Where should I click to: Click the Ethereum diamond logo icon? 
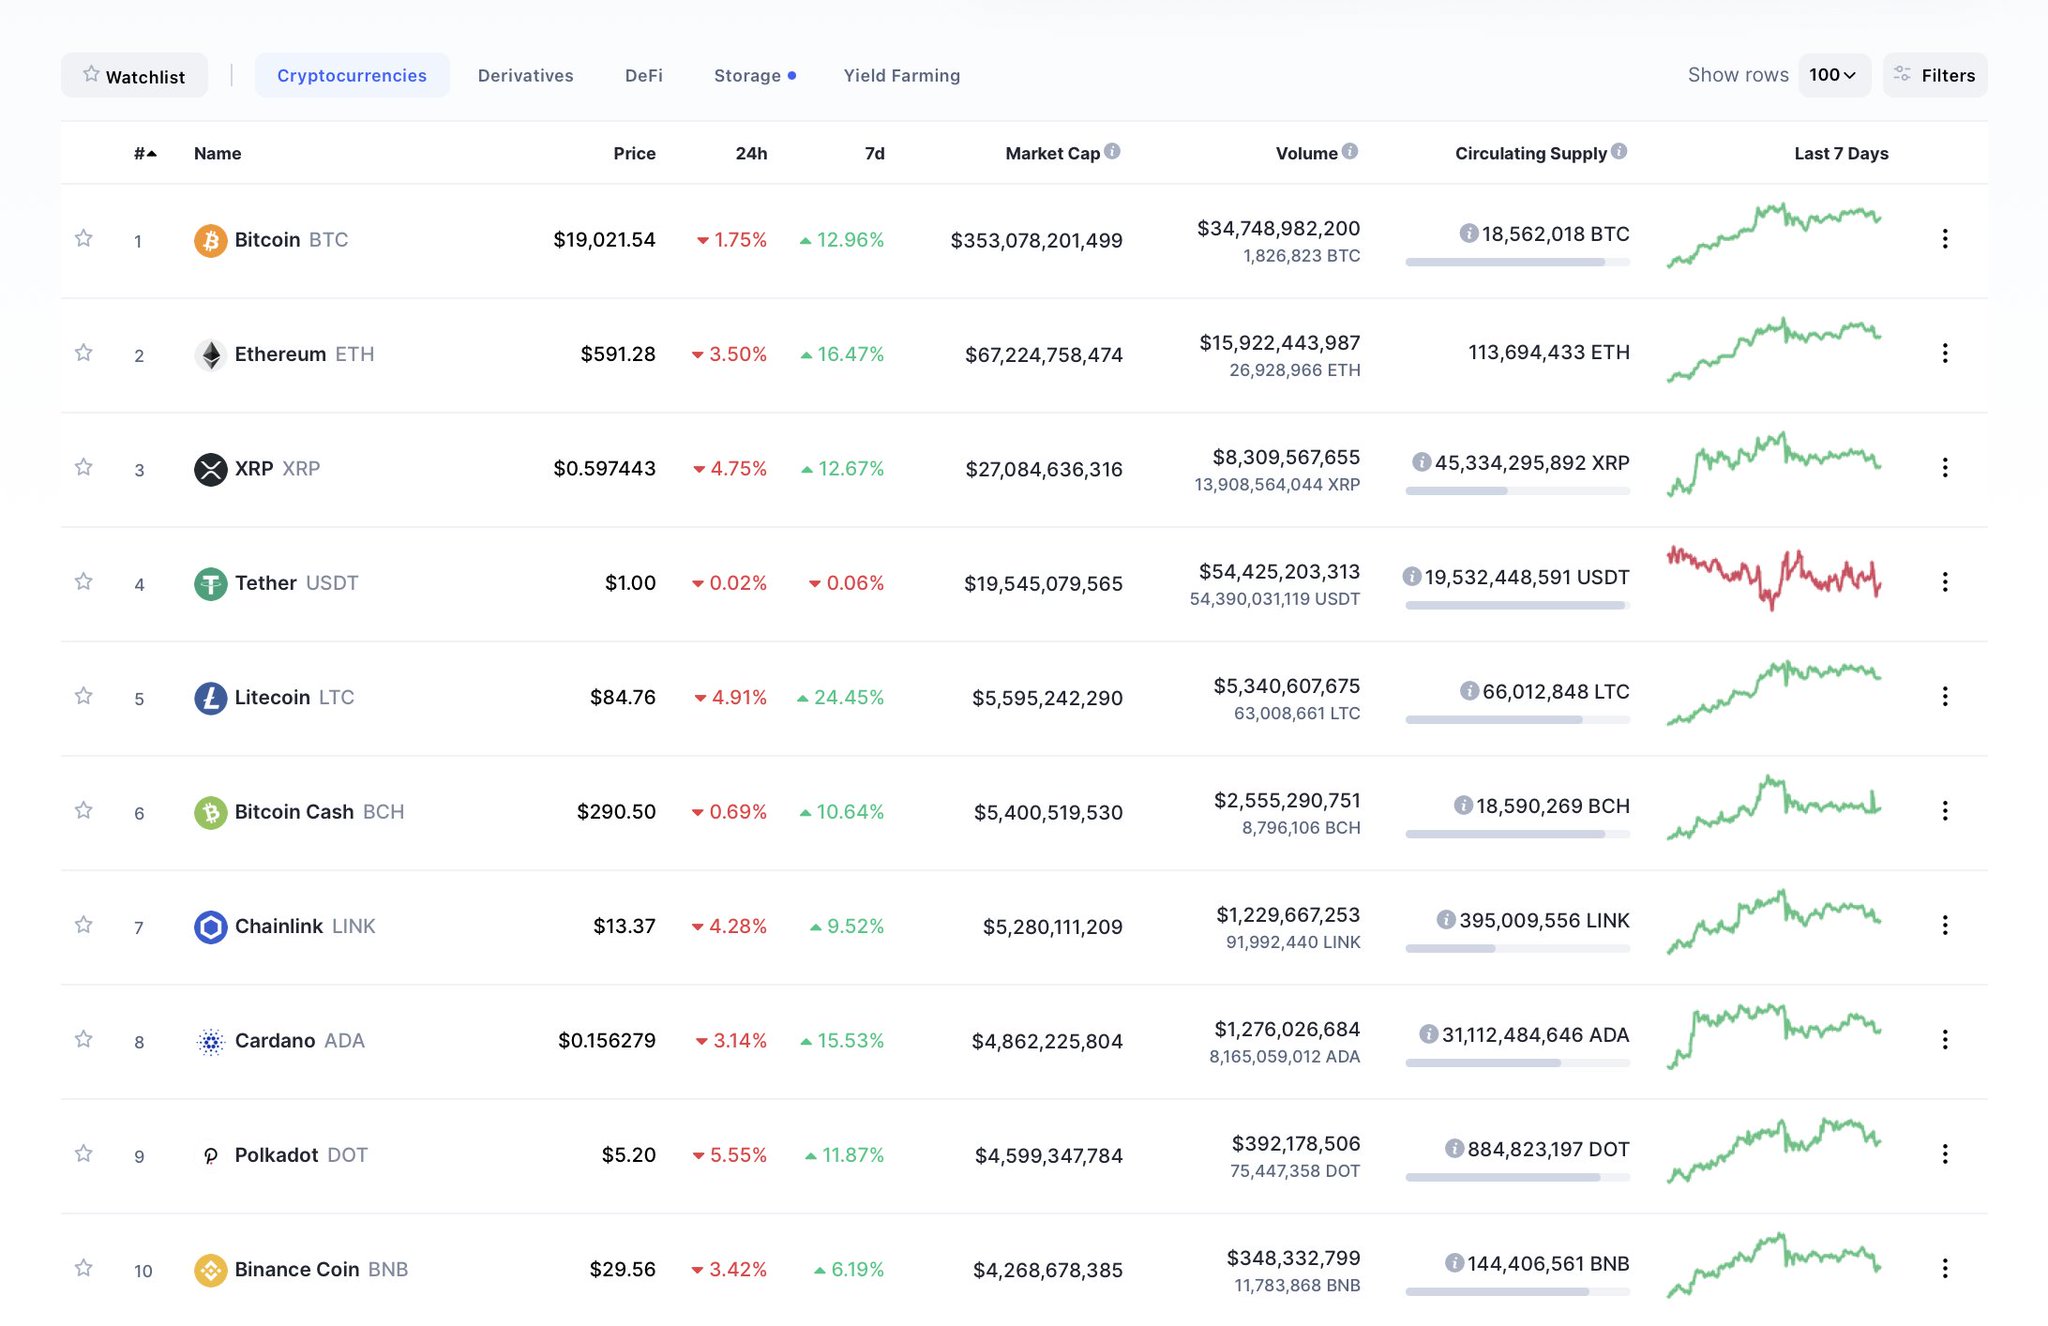tap(210, 354)
